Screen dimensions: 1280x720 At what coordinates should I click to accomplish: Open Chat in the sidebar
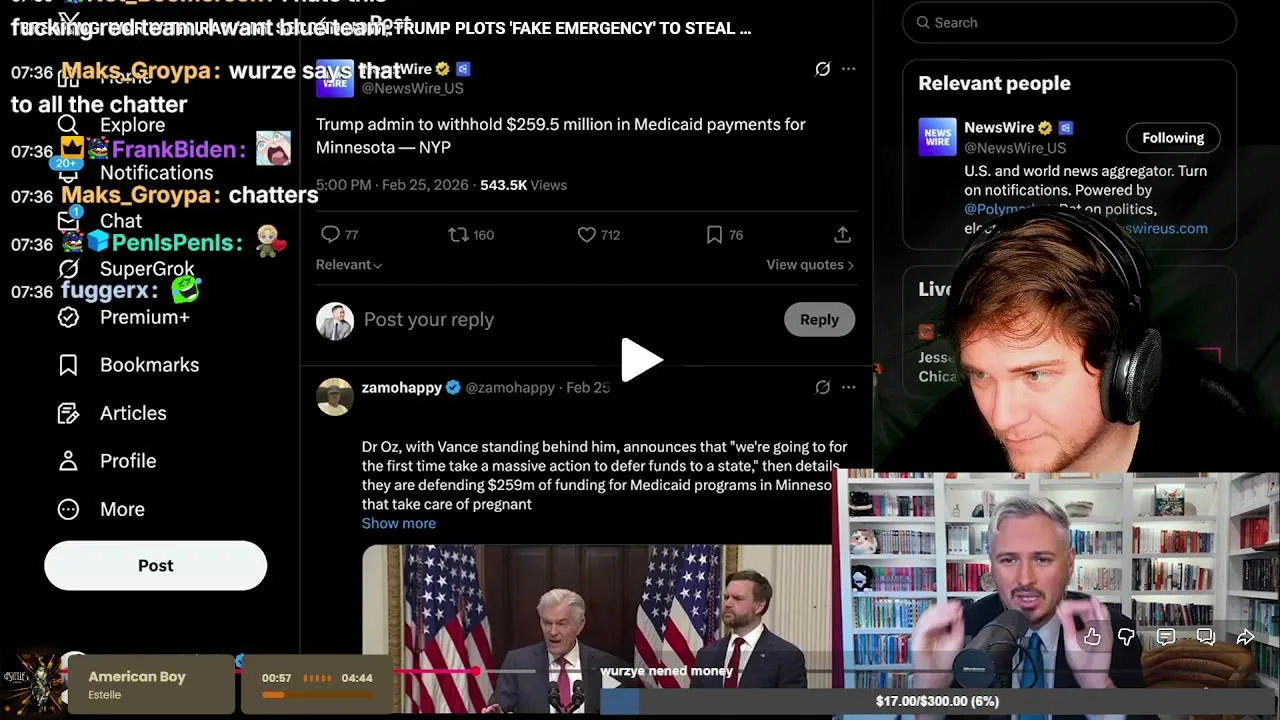click(x=121, y=221)
